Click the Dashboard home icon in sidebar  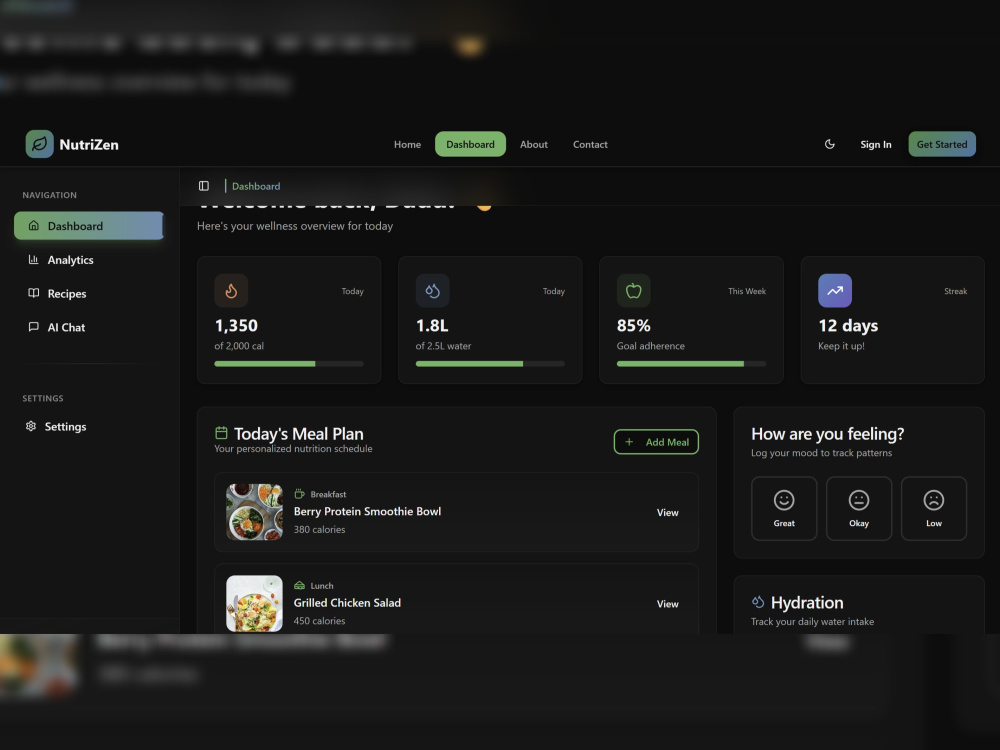tap(34, 226)
